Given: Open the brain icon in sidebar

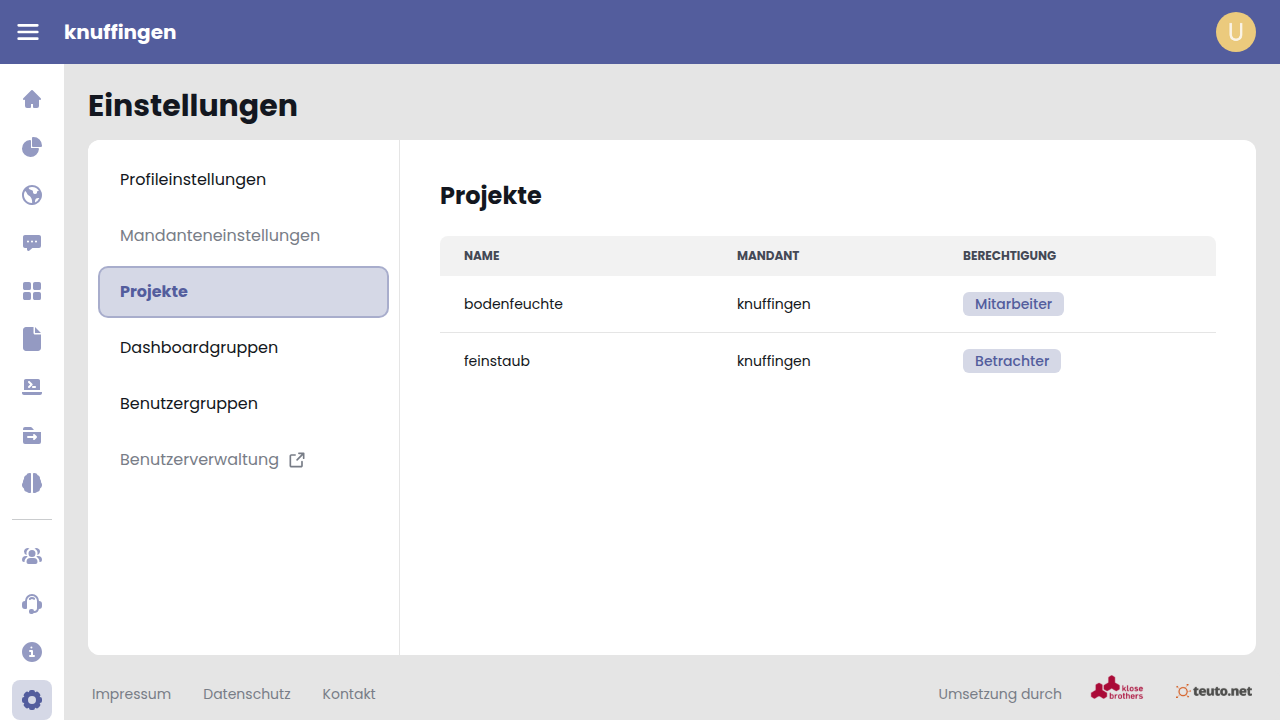Looking at the screenshot, I should coord(32,483).
